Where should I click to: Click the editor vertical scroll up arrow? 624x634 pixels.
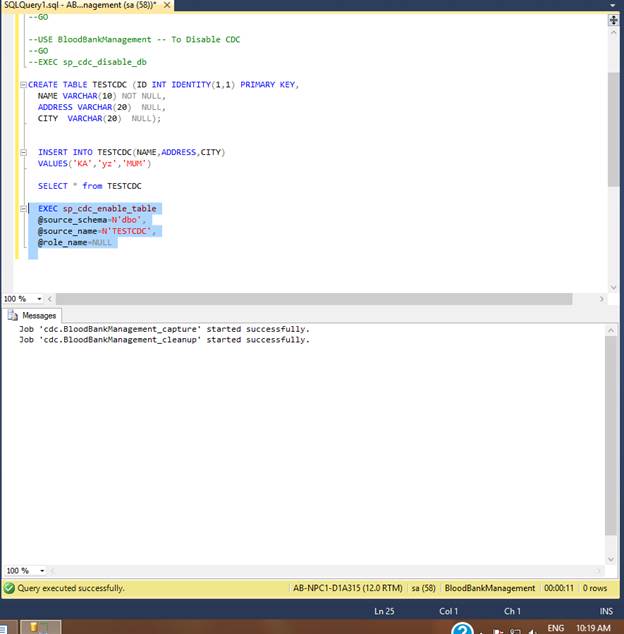613,32
